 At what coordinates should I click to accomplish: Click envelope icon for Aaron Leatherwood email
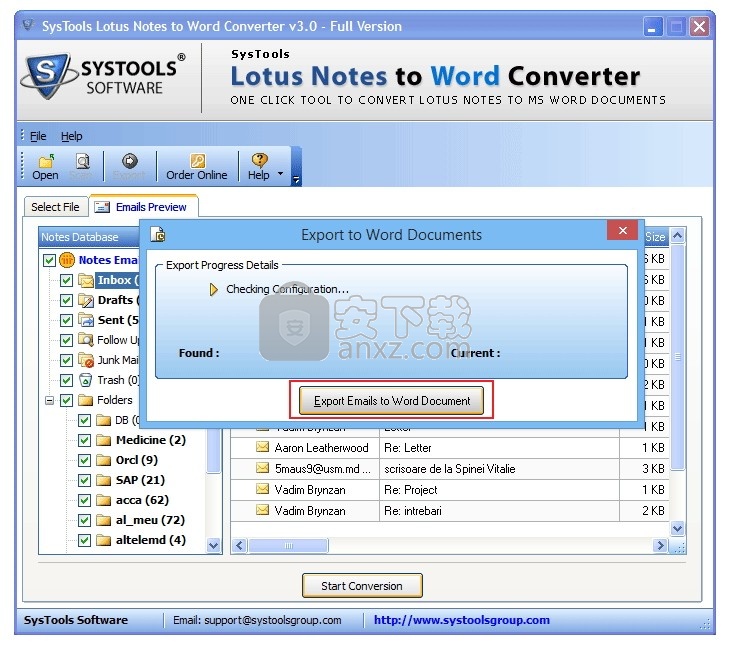[x=262, y=447]
